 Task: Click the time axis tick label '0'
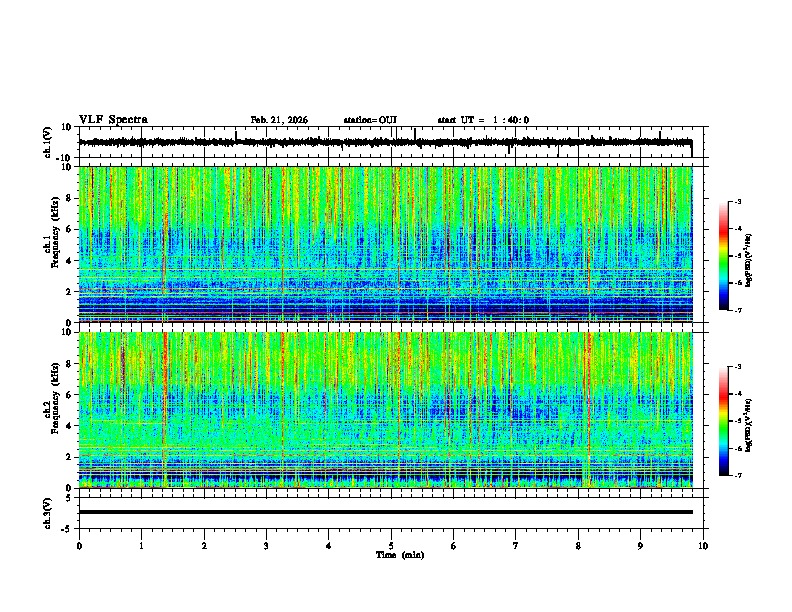tap(79, 546)
